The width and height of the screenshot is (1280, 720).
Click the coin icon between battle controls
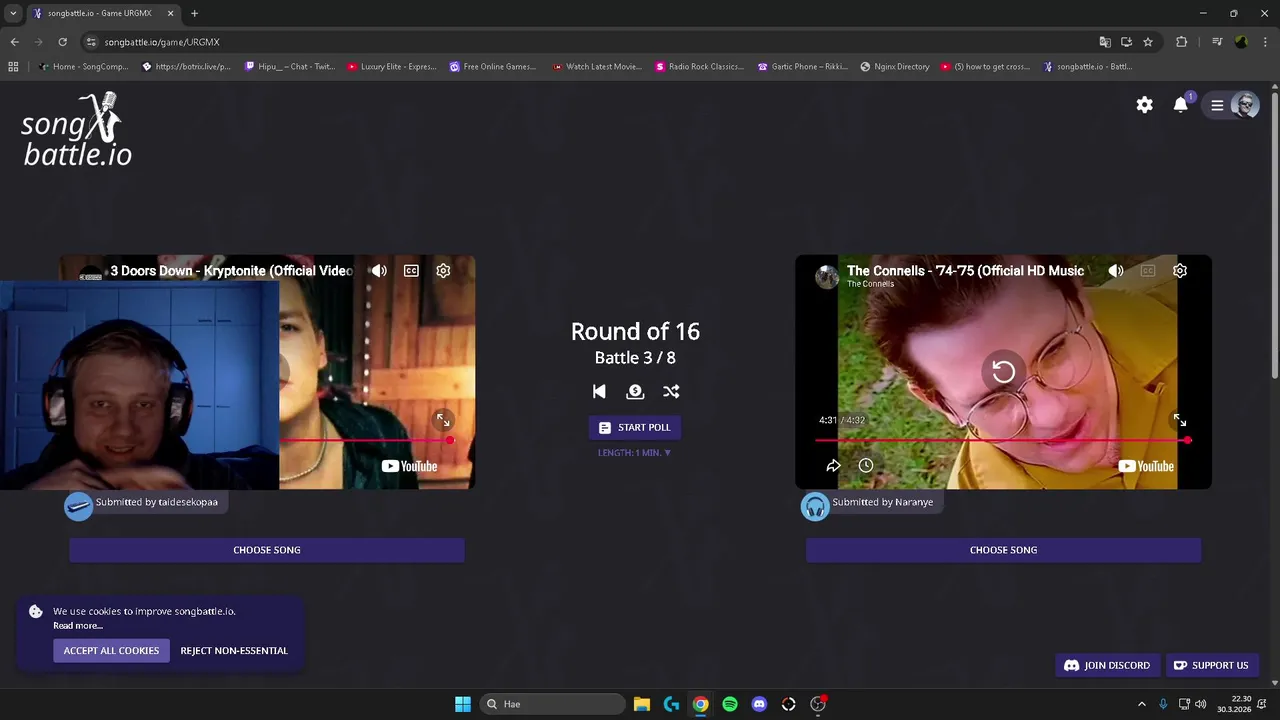tap(635, 392)
